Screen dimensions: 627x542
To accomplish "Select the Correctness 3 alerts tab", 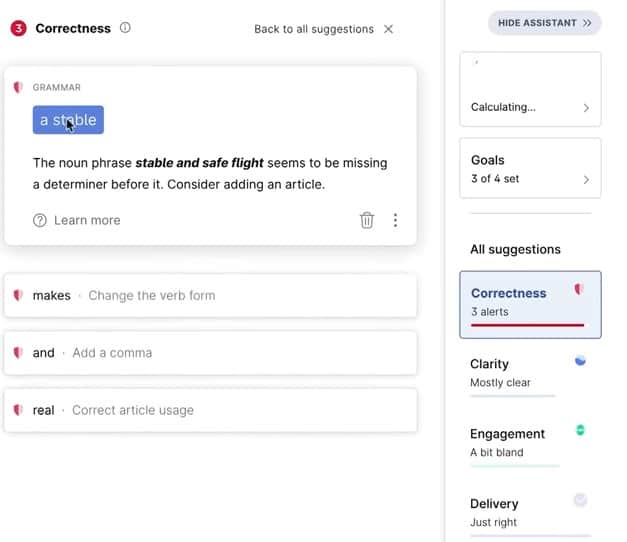I will point(530,305).
